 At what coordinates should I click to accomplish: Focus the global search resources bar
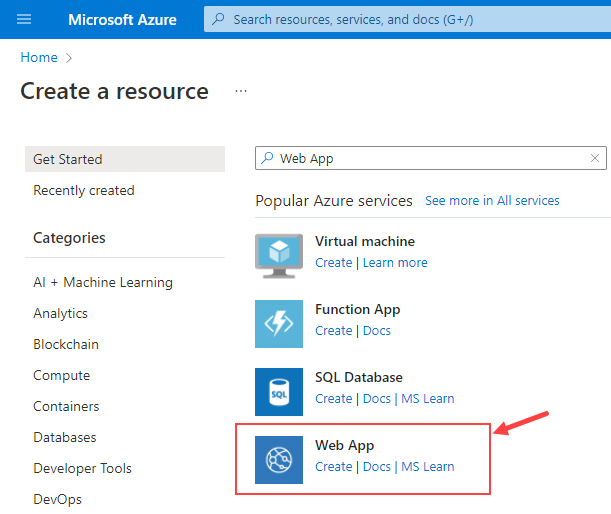click(407, 19)
